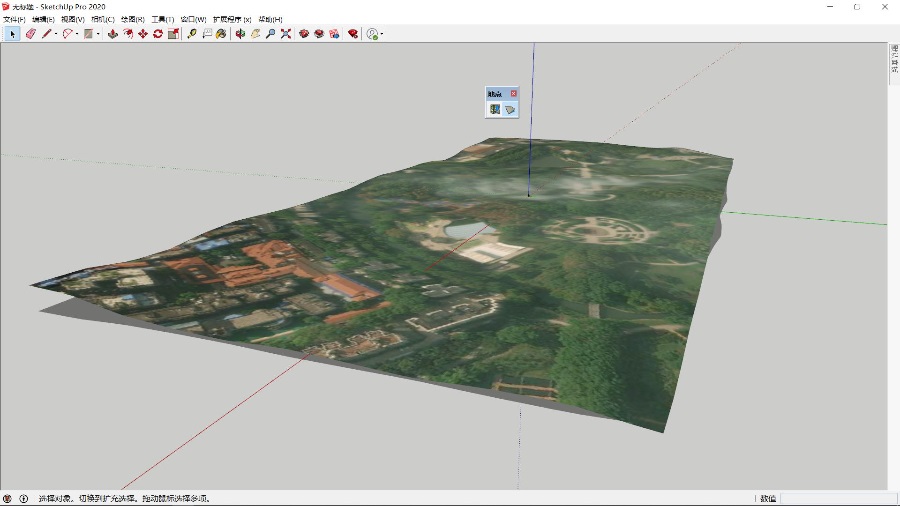Toggle Terrain icon in floating toolbar

tap(510, 109)
